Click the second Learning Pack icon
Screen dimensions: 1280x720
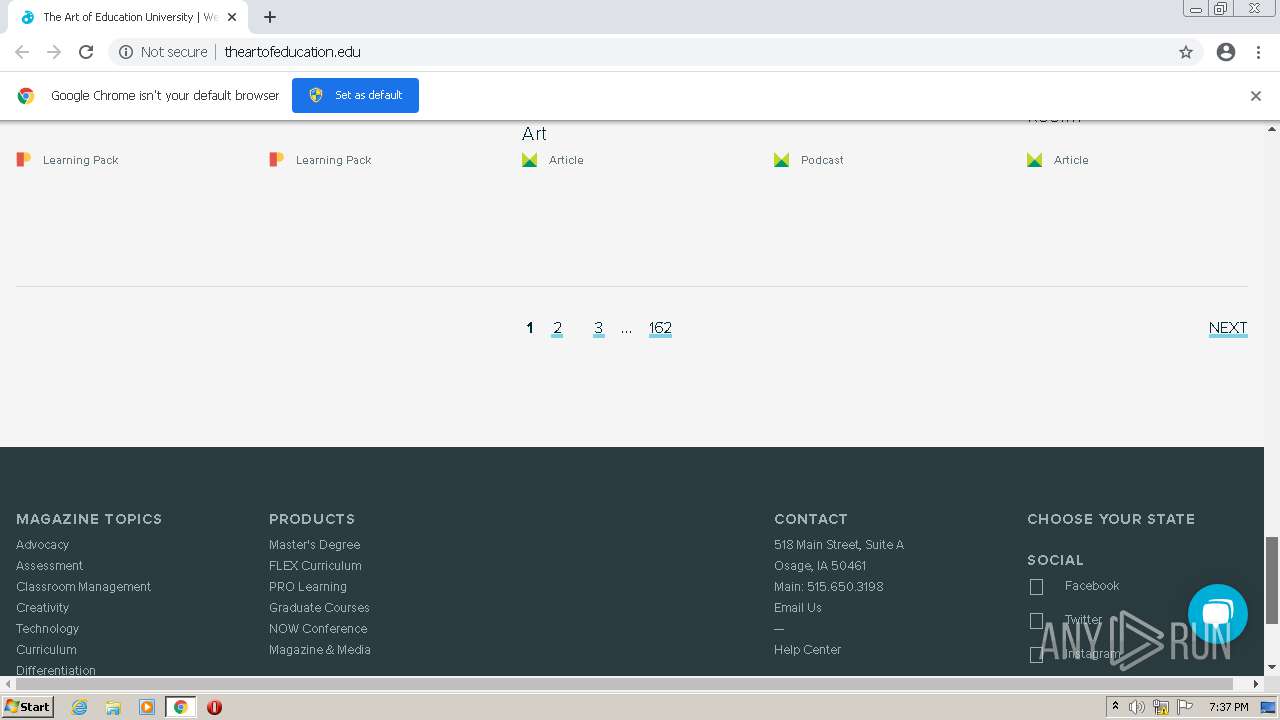click(277, 159)
